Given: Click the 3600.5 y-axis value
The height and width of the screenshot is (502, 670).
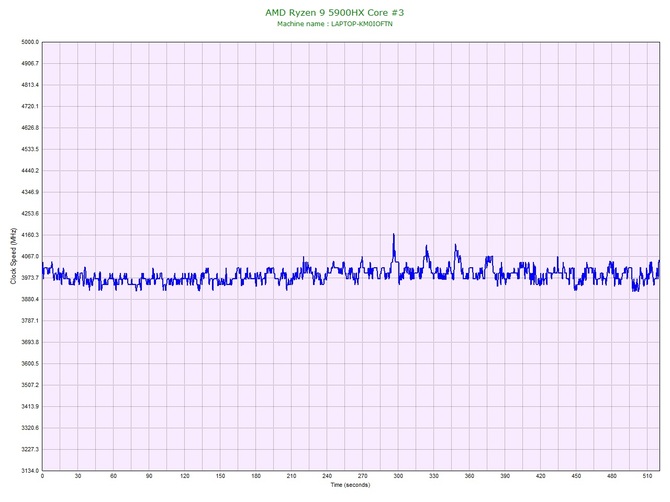Looking at the screenshot, I should 30,364.
